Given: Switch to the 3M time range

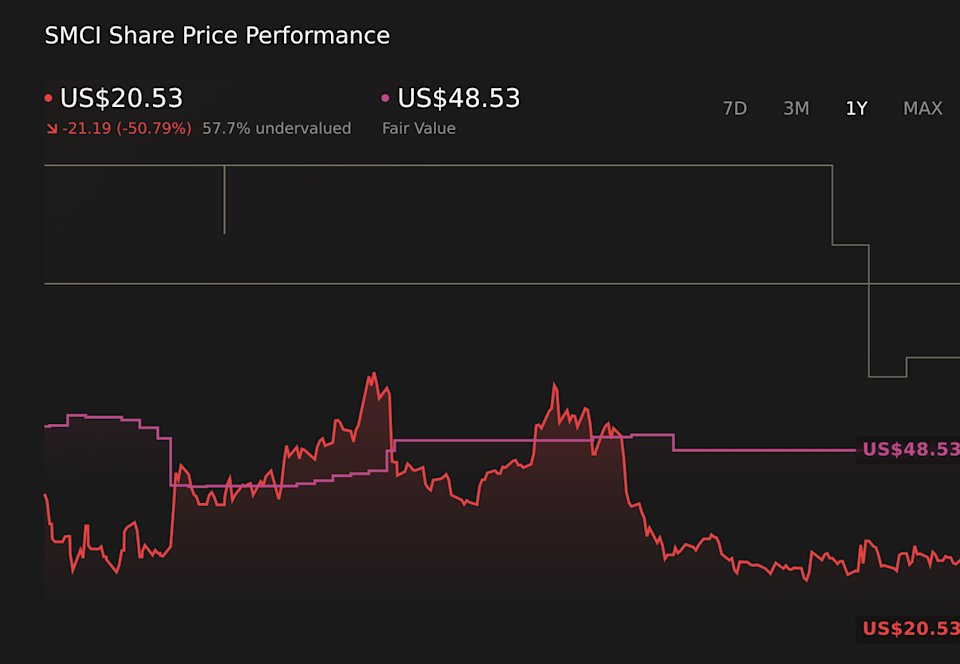Looking at the screenshot, I should pyautogui.click(x=796, y=108).
